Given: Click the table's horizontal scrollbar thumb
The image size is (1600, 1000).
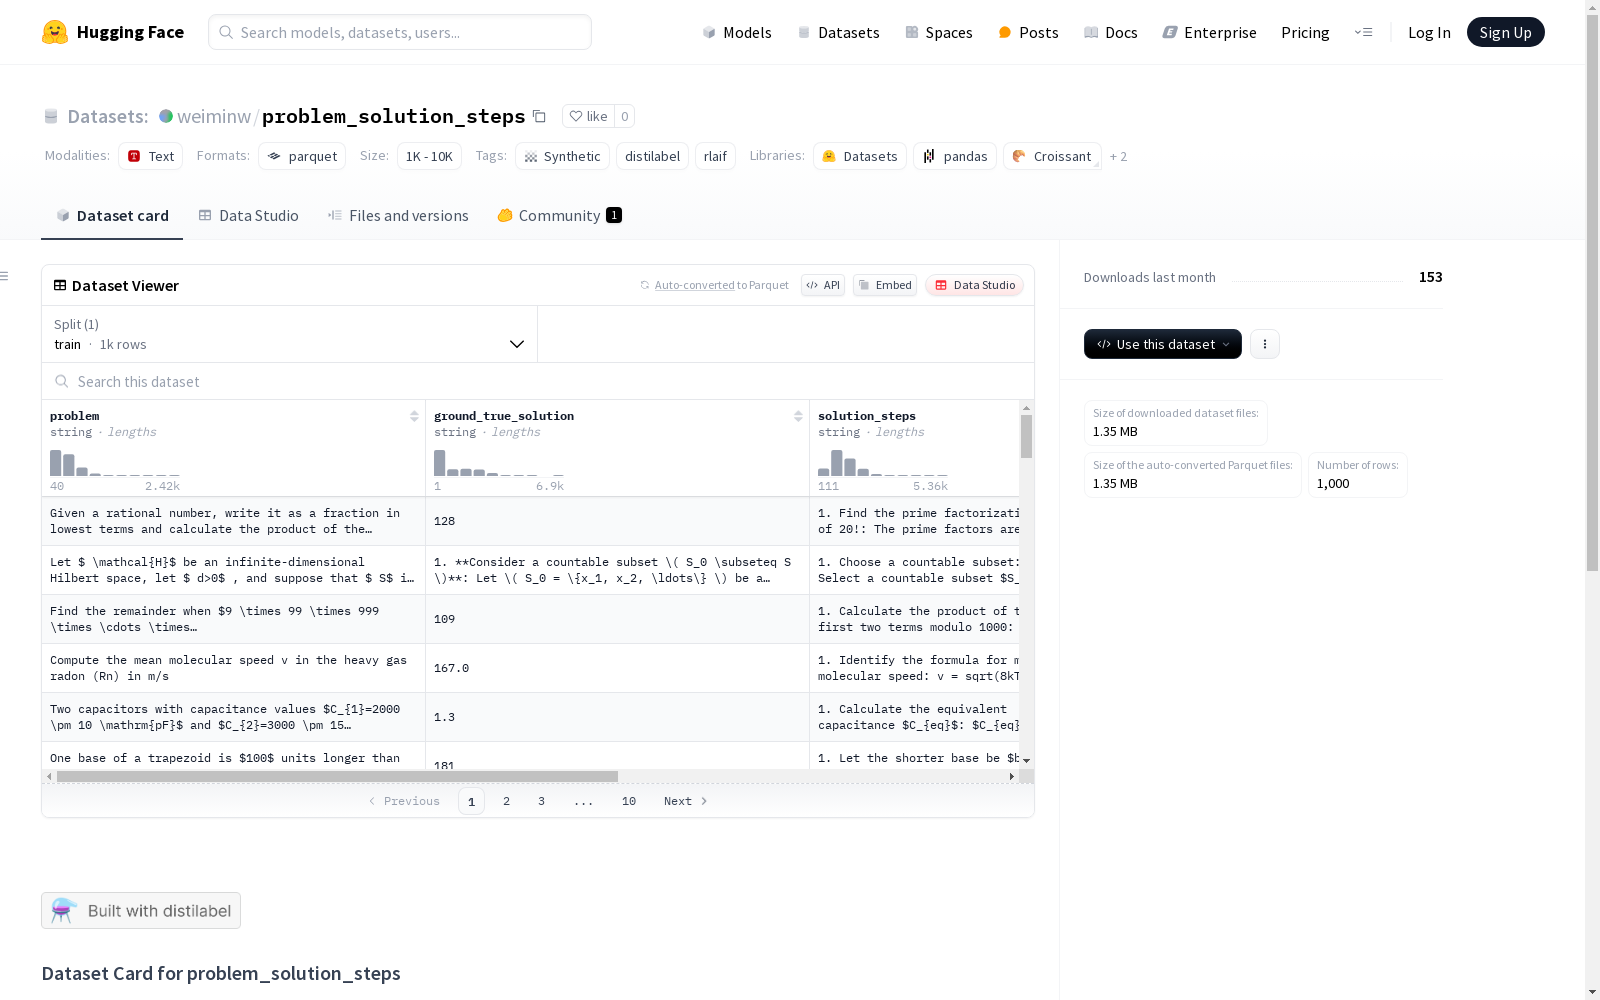Looking at the screenshot, I should 337,776.
